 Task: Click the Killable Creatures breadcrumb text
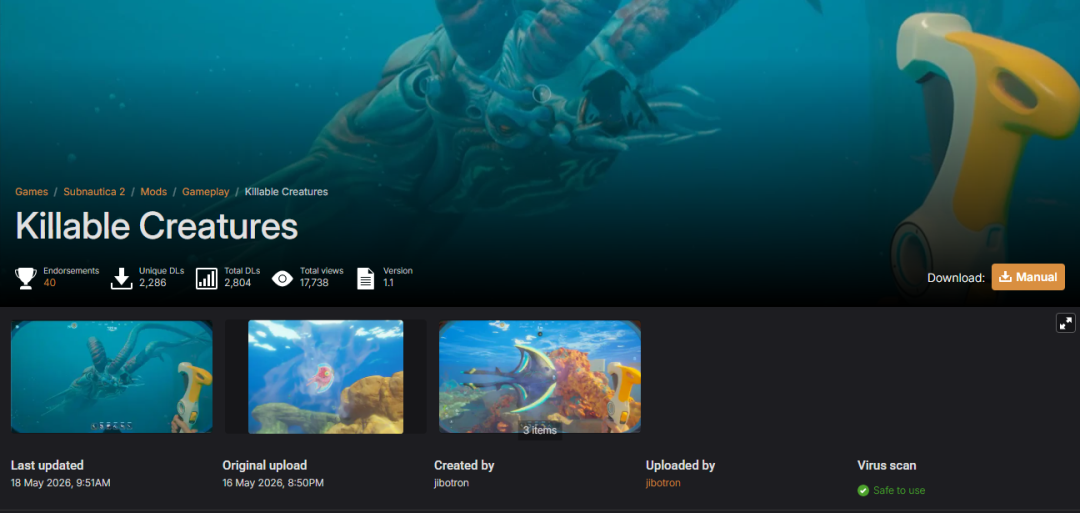pyautogui.click(x=286, y=191)
